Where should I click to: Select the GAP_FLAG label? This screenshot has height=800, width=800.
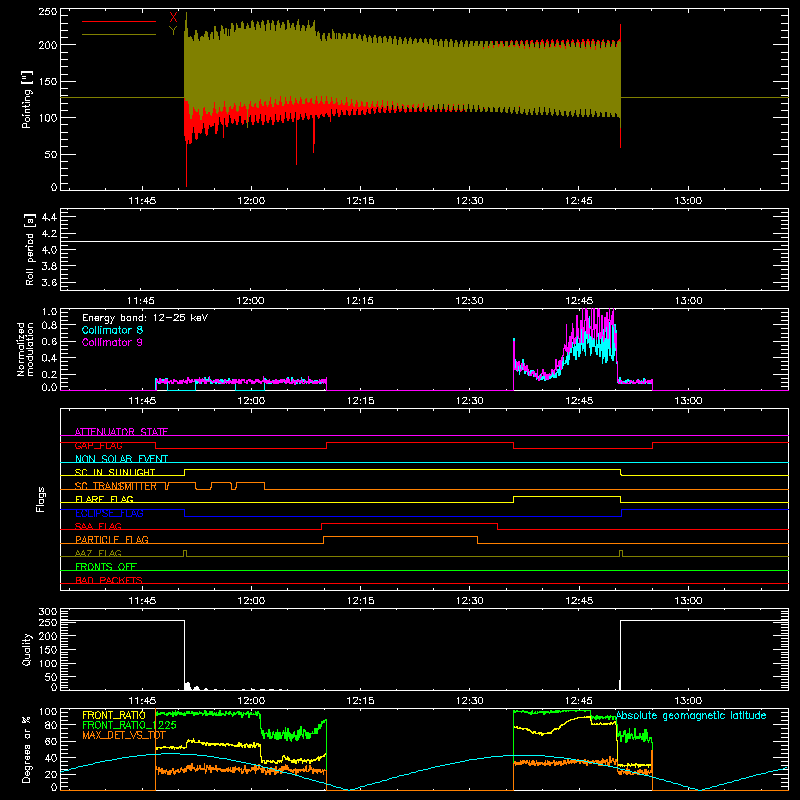pos(98,445)
